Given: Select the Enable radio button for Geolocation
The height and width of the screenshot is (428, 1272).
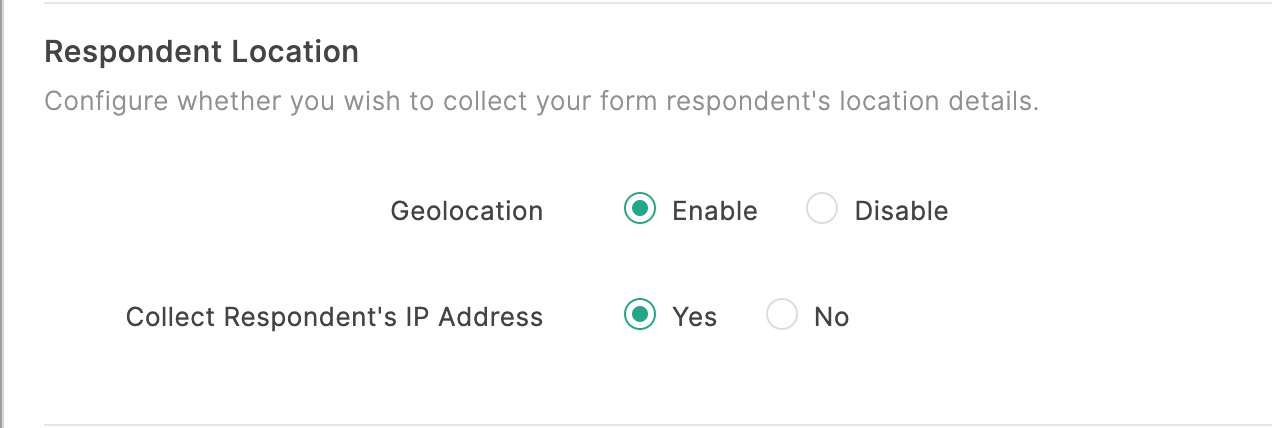Looking at the screenshot, I should (x=639, y=210).
